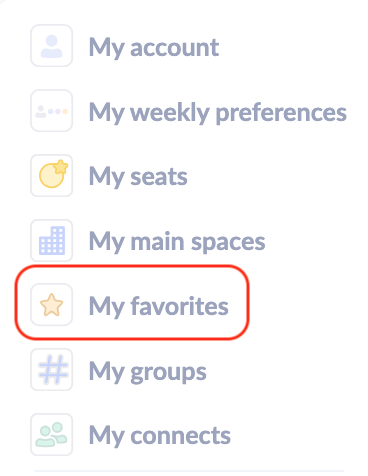Go to My weekly preferences
Viewport: 368px width, 476px height.
click(218, 113)
